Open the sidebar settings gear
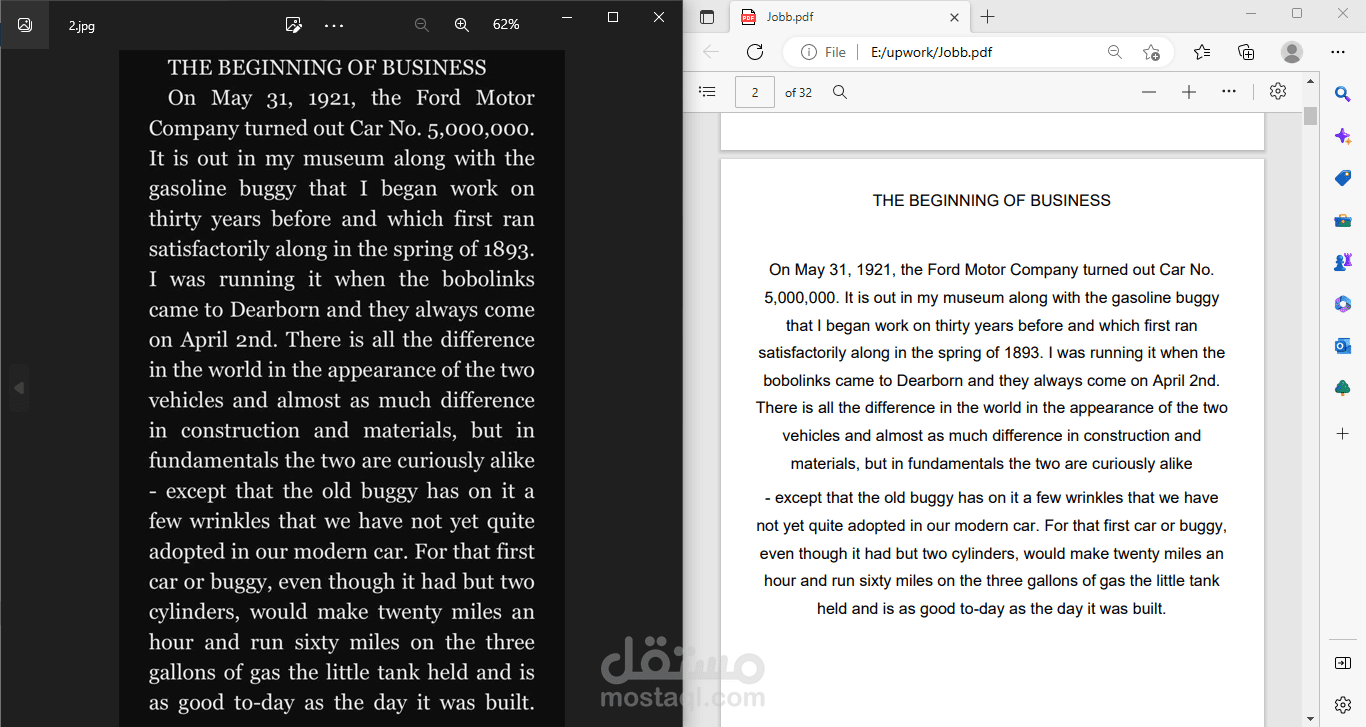 pyautogui.click(x=1343, y=705)
